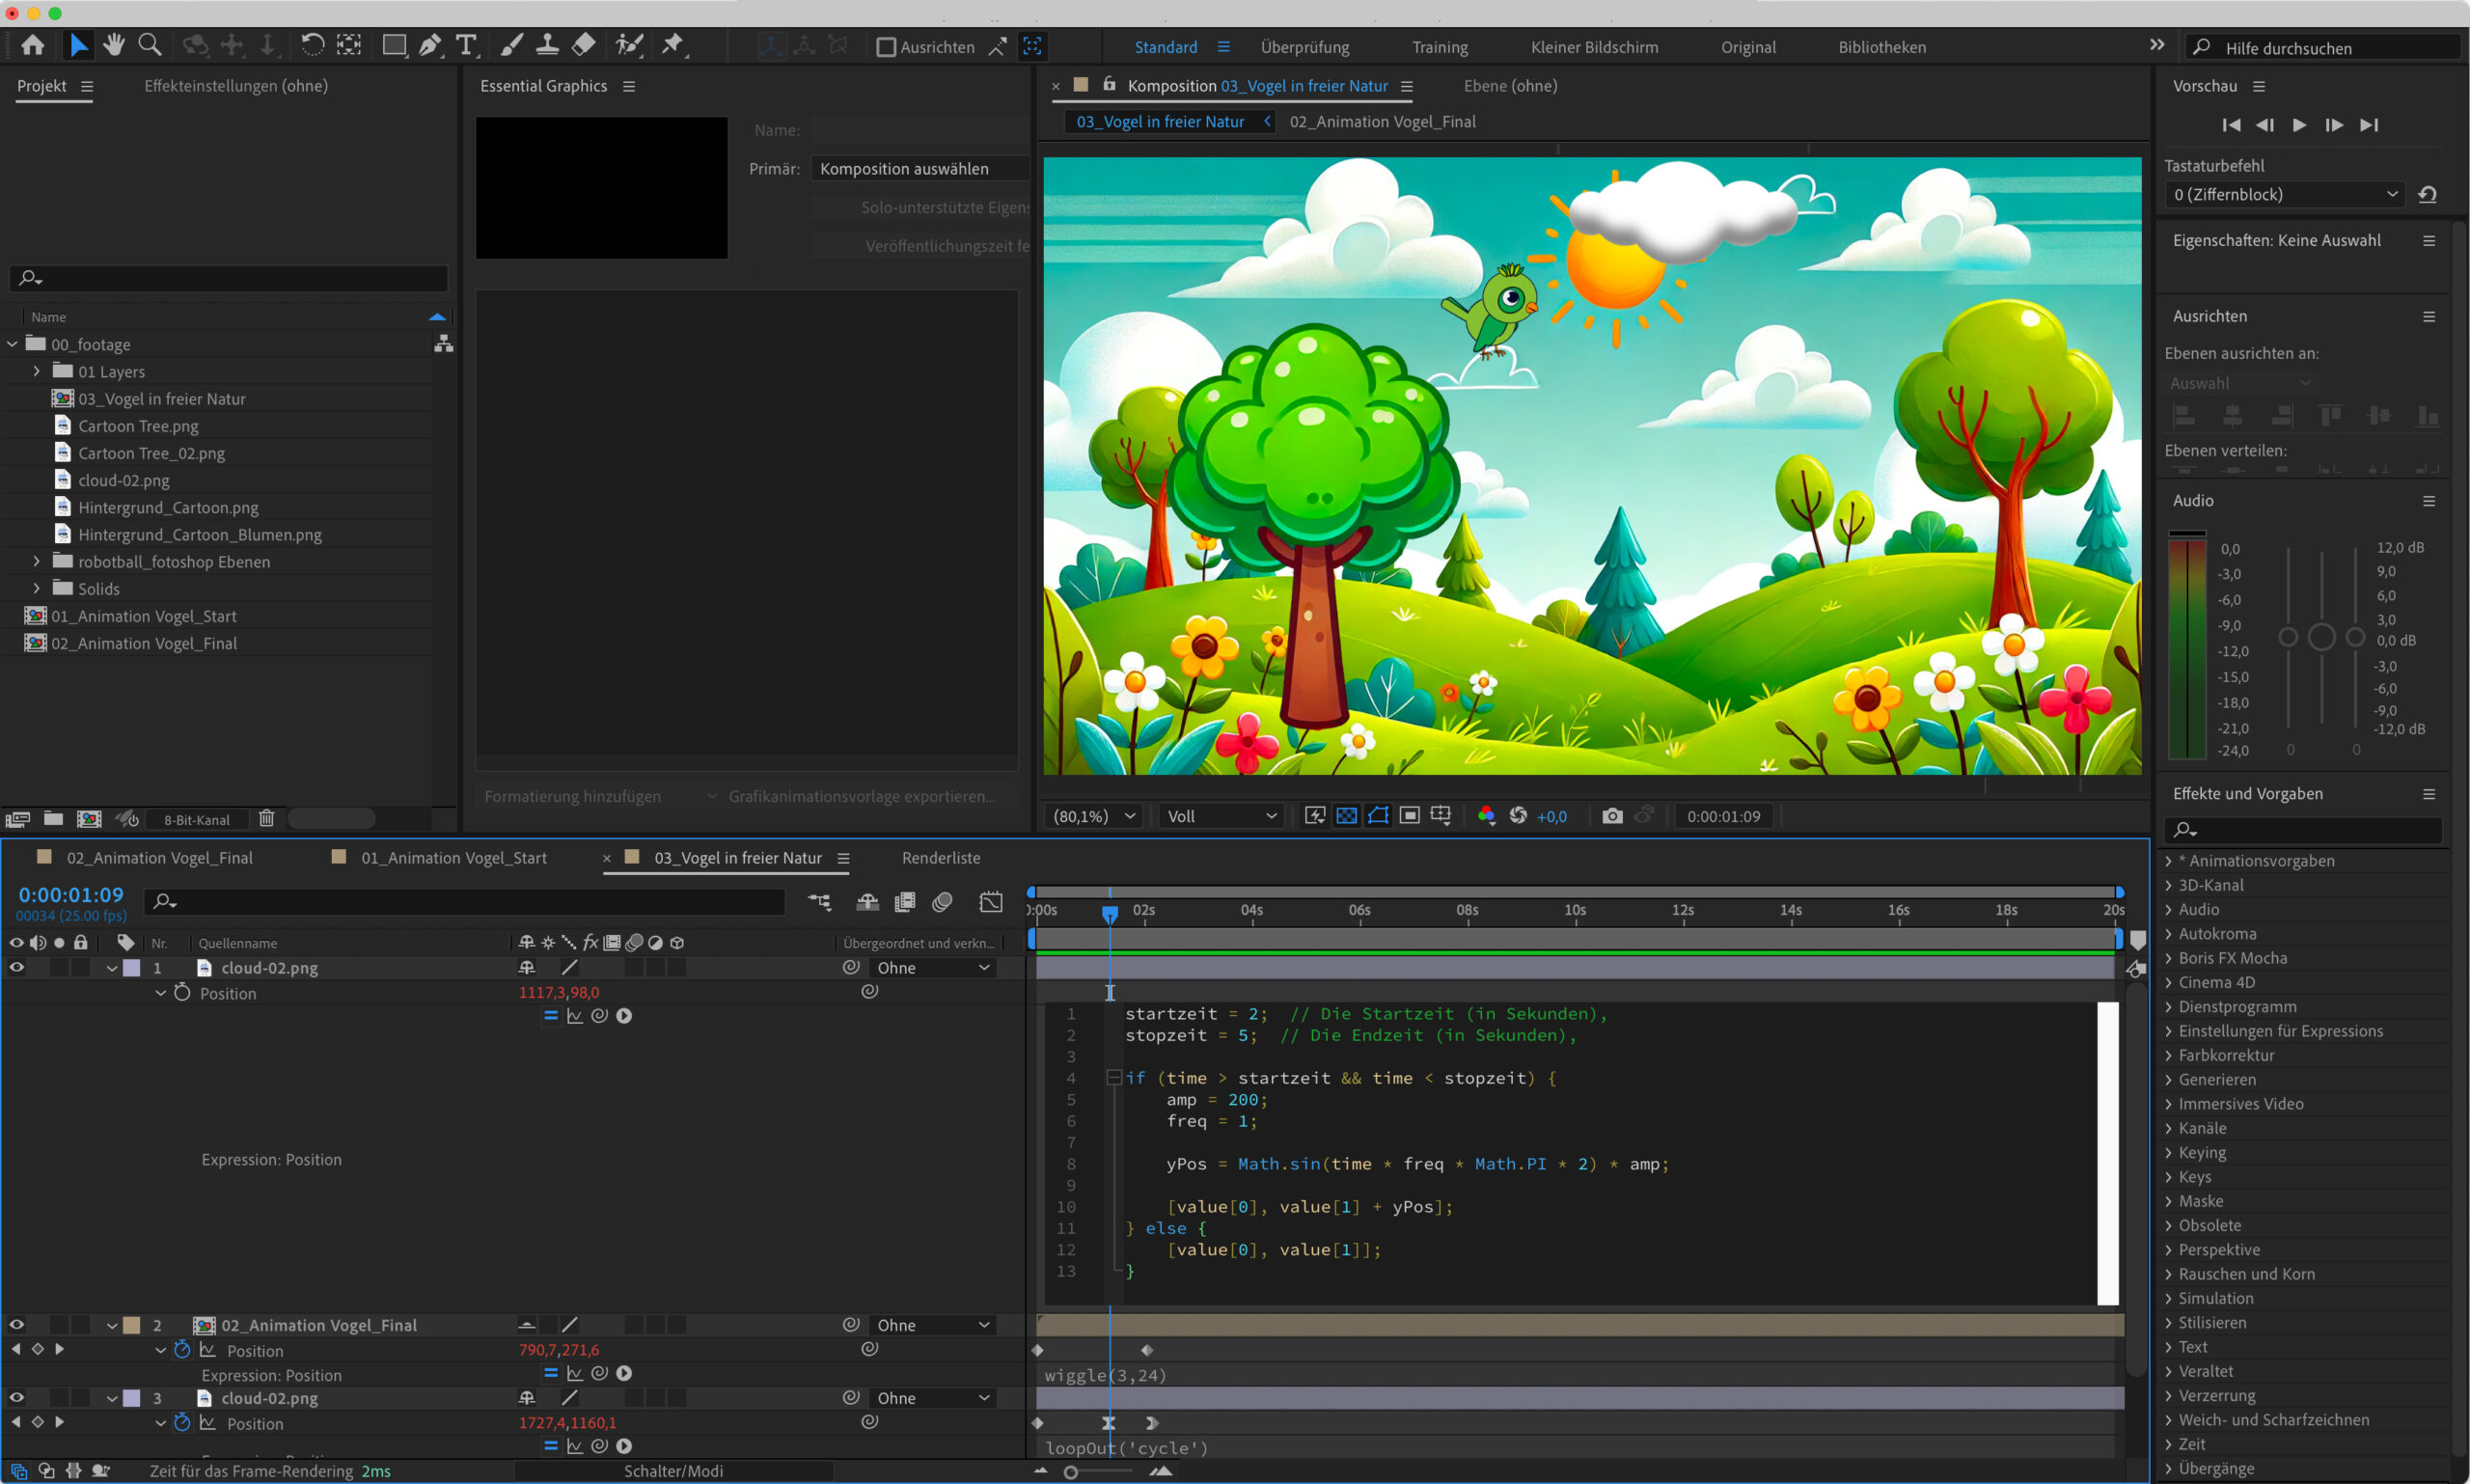
Task: Open the Home screen icon
Action: tap(33, 45)
